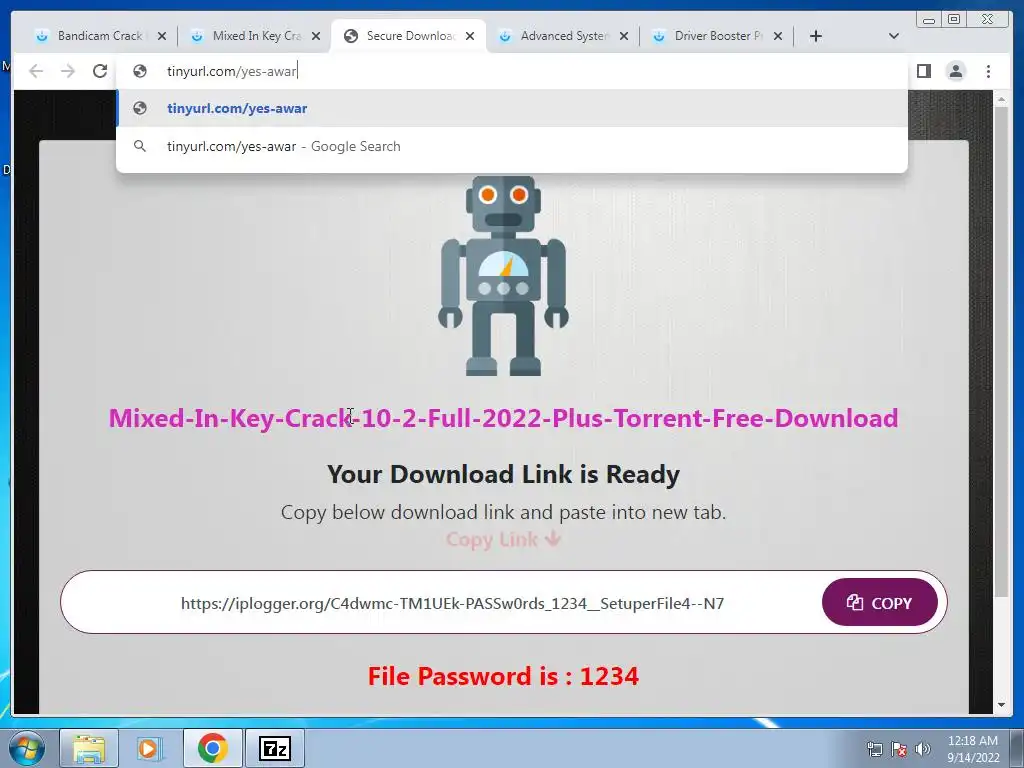The width and height of the screenshot is (1024, 768).
Task: Minimize the Chrome window
Action: tap(929, 20)
